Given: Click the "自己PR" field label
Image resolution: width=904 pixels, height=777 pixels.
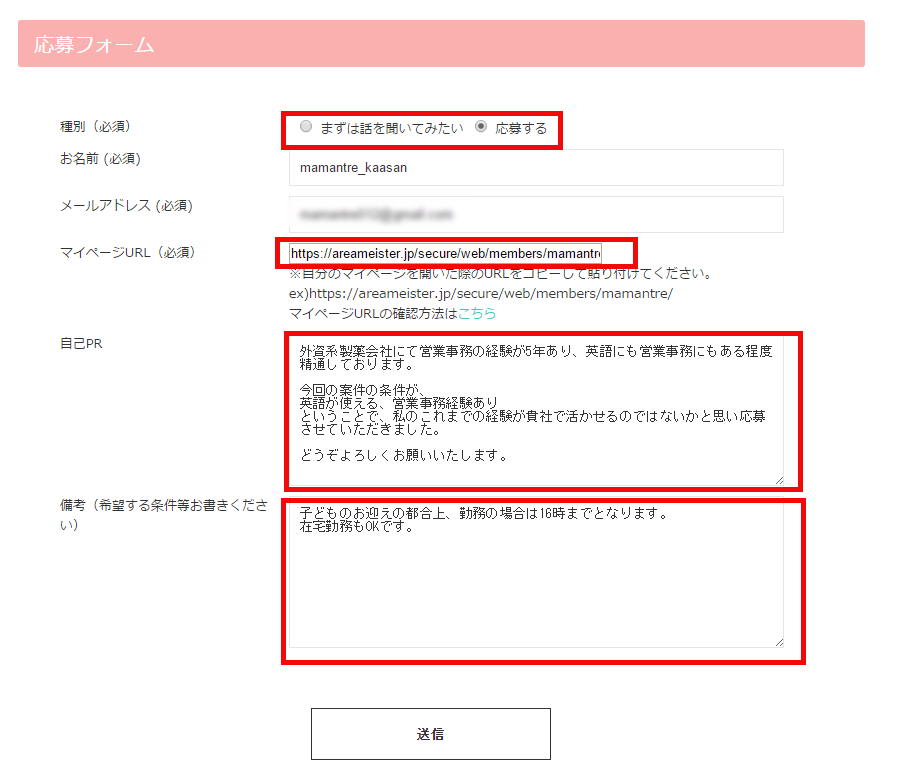Looking at the screenshot, I should 81,344.
